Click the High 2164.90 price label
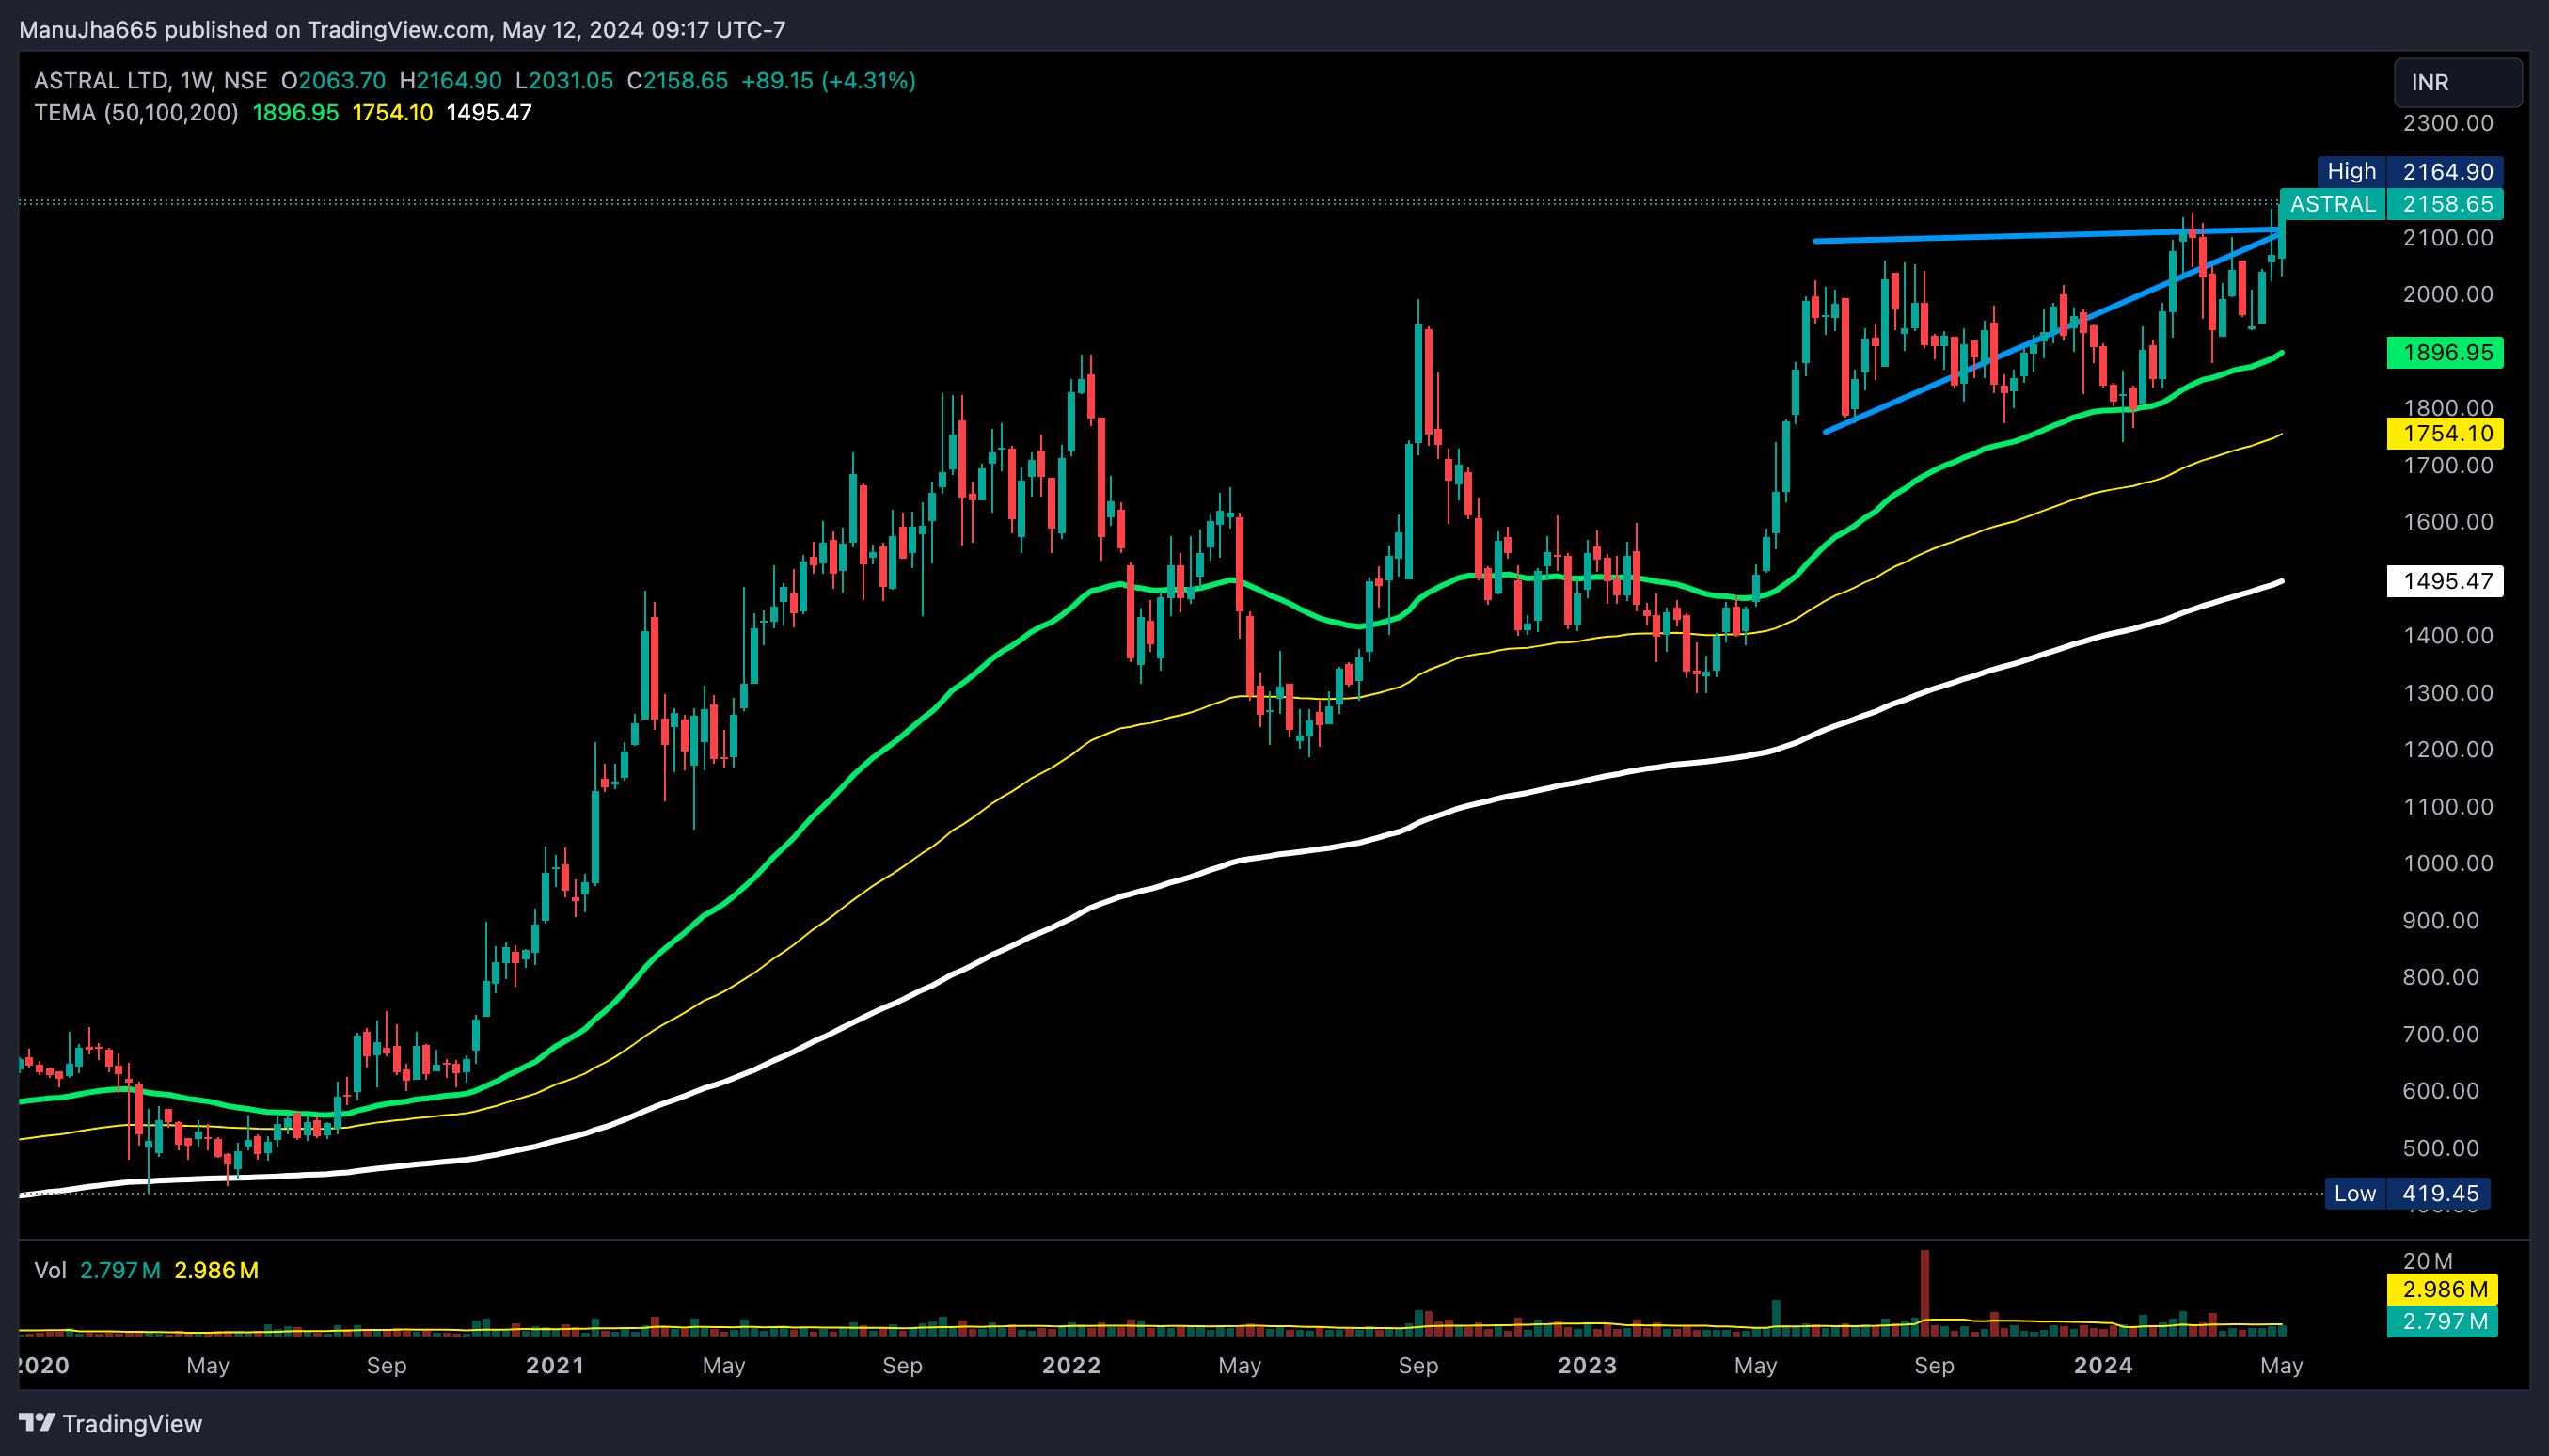 coord(2410,172)
